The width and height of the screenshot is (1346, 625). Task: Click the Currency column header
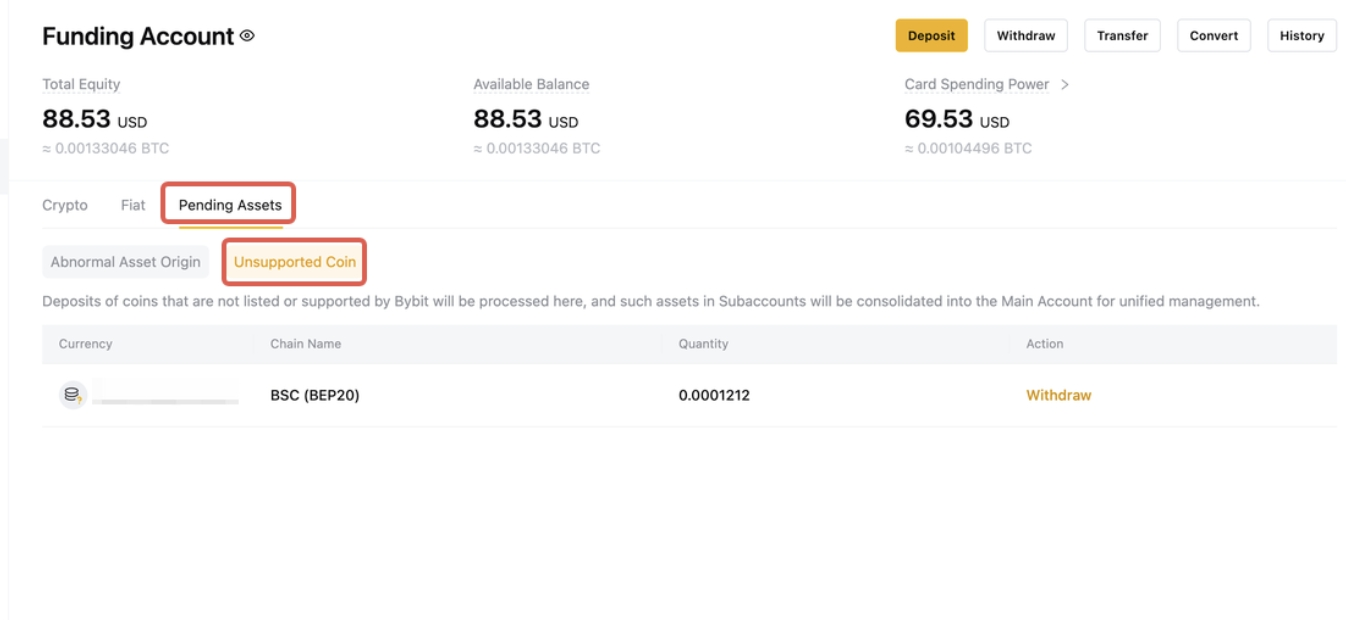[85, 344]
